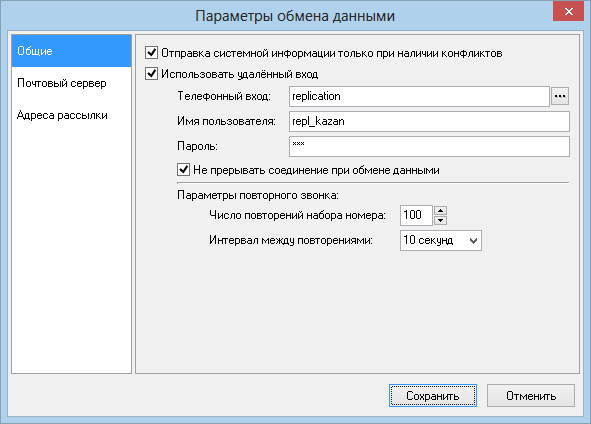Click into the Пароль input field

(x=429, y=146)
